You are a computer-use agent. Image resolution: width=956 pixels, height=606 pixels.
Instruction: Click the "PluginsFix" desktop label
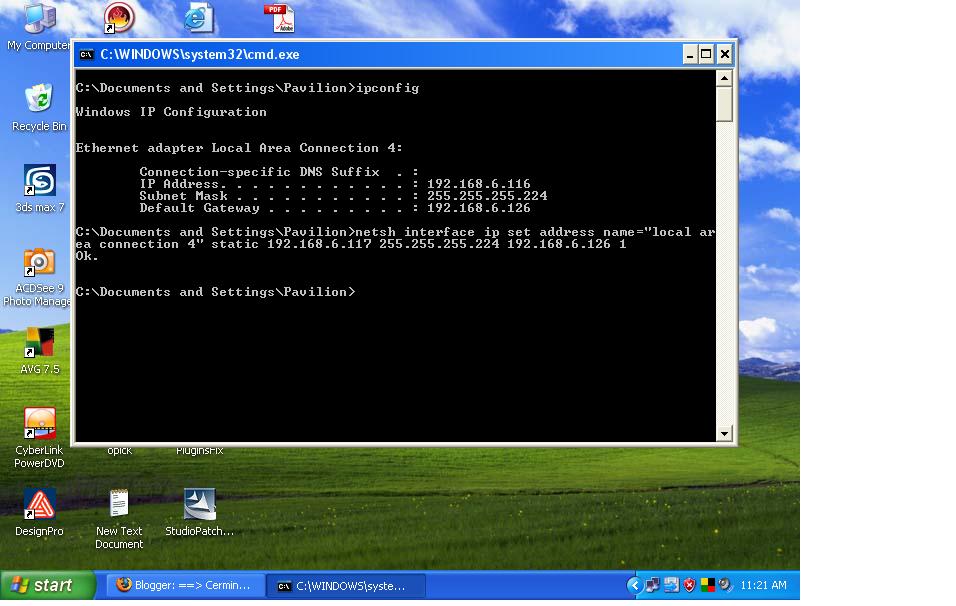(x=199, y=451)
